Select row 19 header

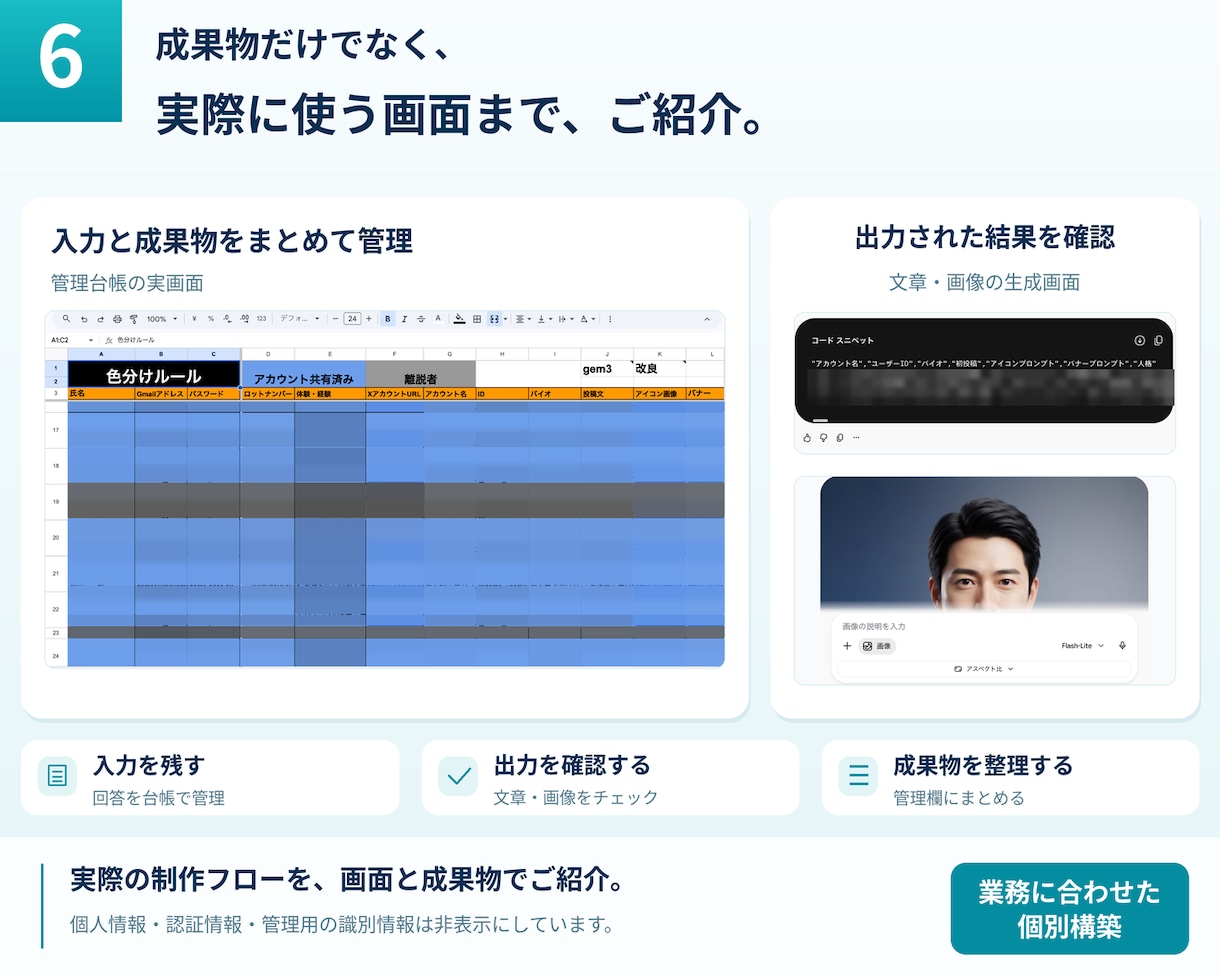(56, 500)
